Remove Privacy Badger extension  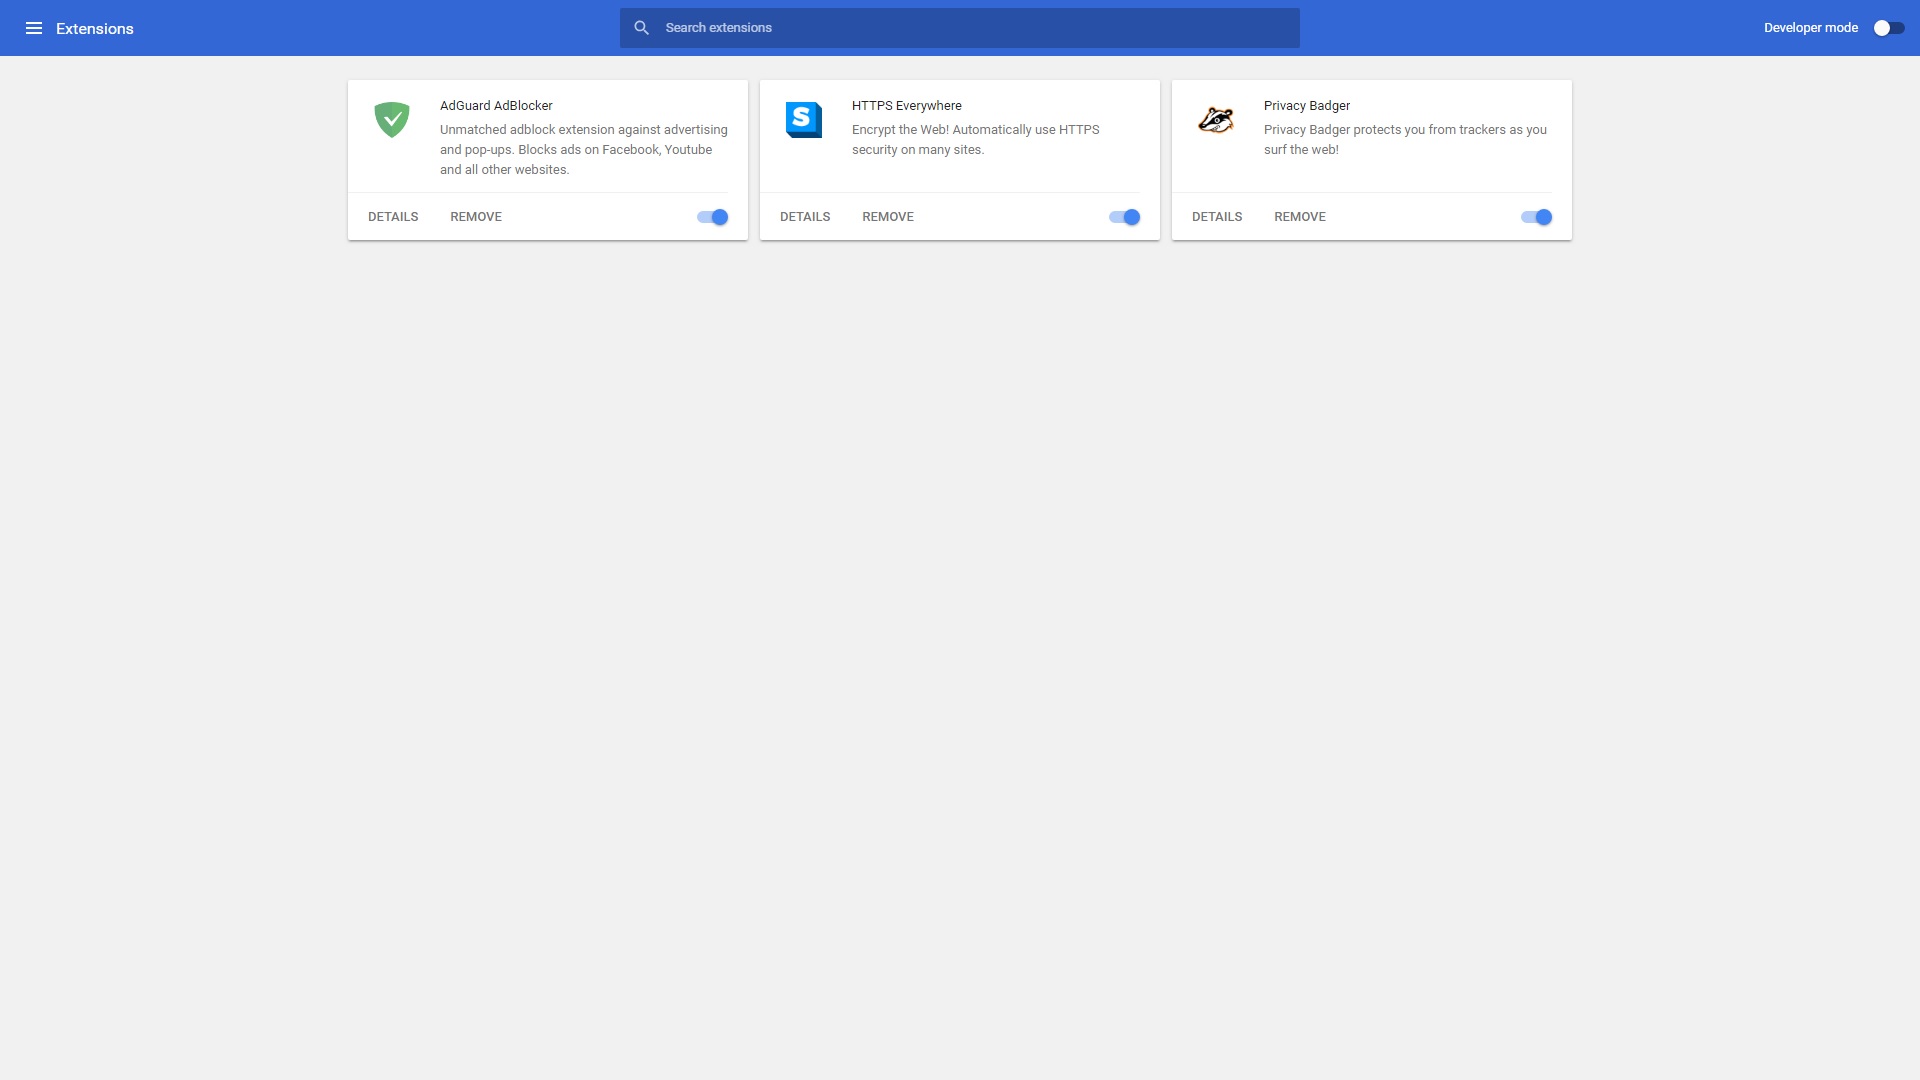tap(1300, 217)
